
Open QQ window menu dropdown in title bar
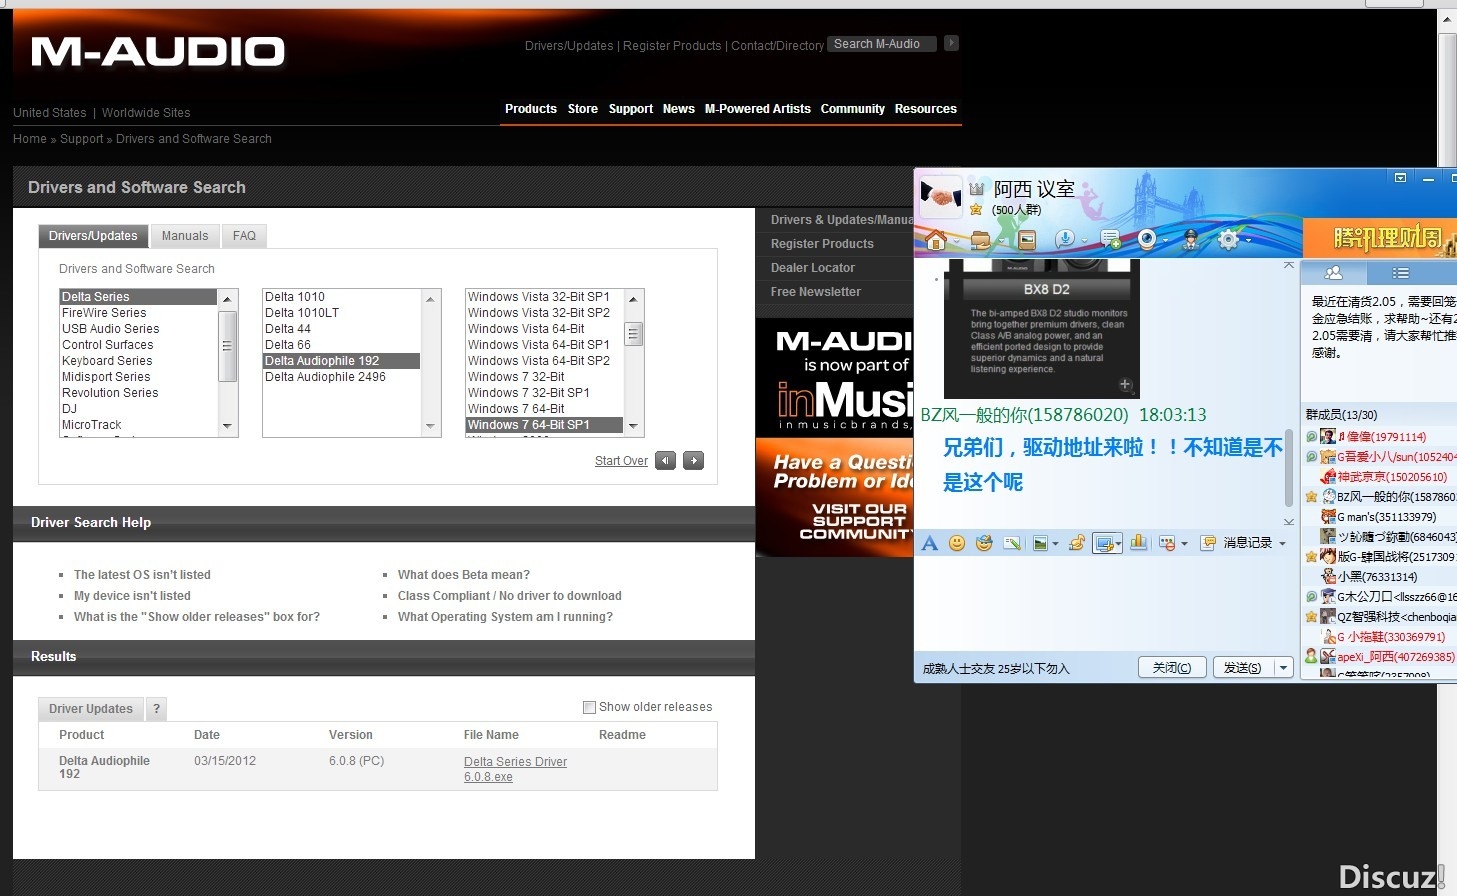coord(1401,178)
